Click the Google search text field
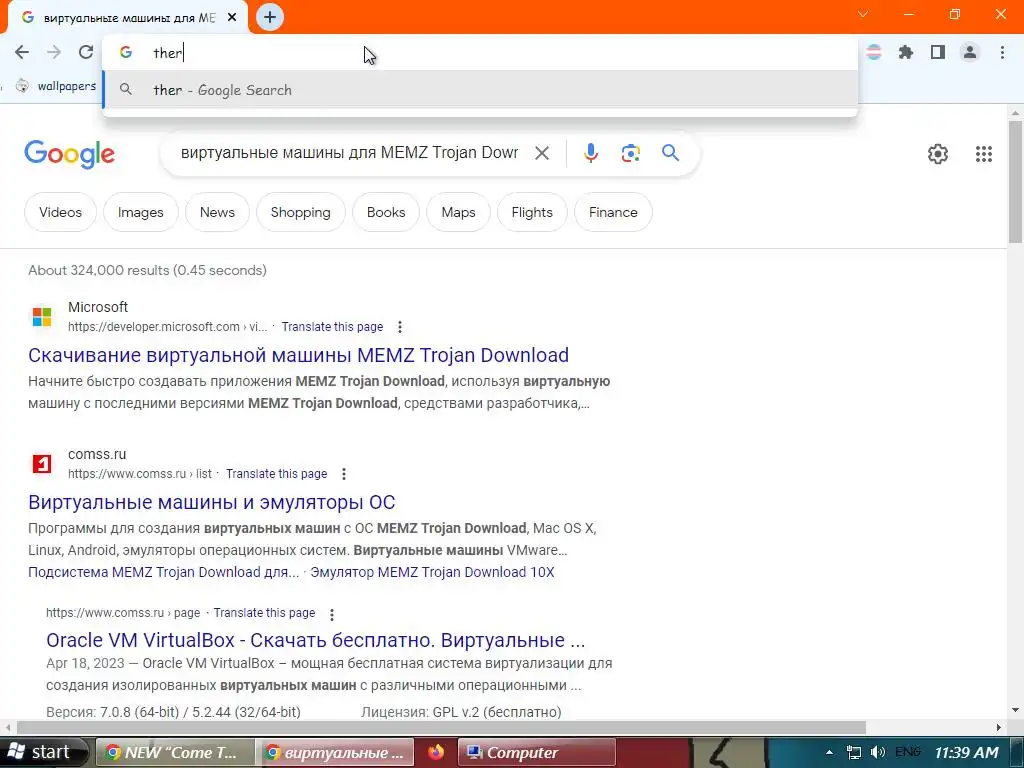This screenshot has height=768, width=1024. click(x=349, y=153)
